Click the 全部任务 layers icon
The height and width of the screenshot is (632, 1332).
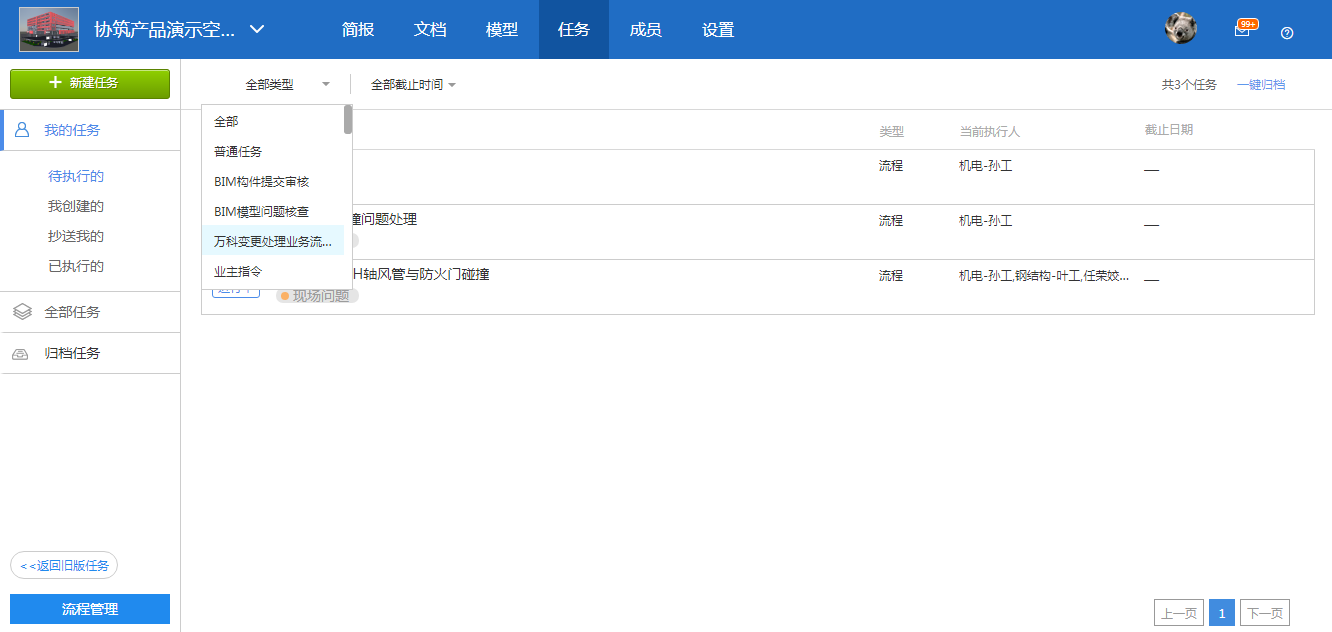click(x=22, y=312)
